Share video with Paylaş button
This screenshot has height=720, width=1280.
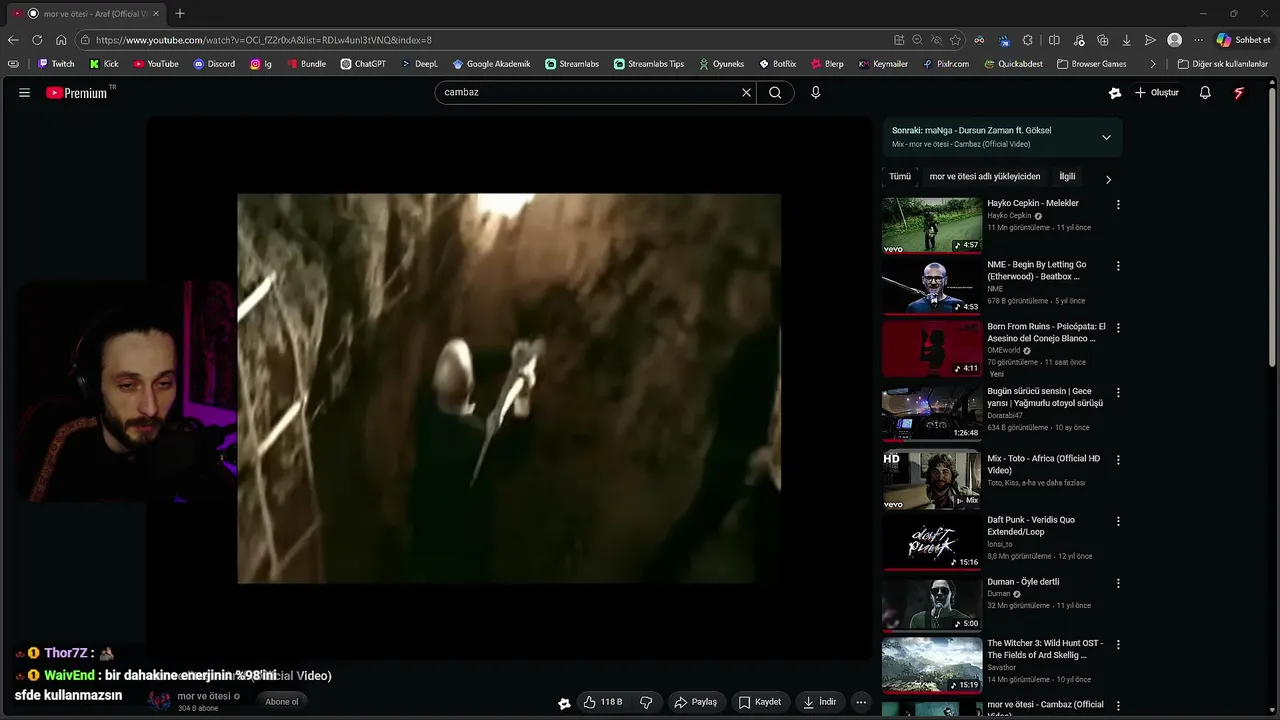(x=695, y=702)
